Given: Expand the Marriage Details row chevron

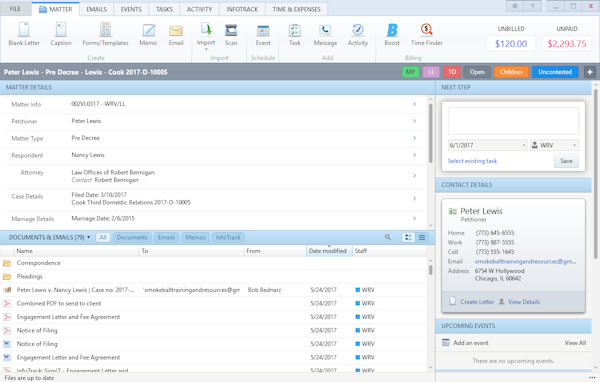Looking at the screenshot, I should click(x=414, y=218).
